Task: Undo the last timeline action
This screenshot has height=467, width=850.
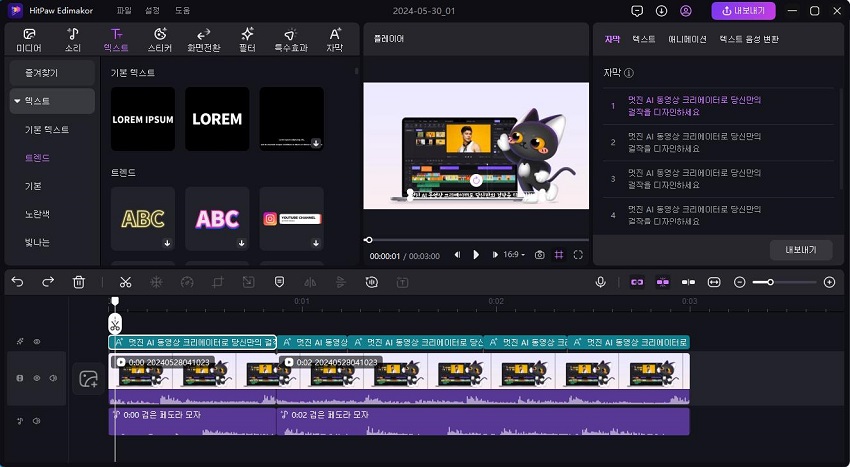Action: (17, 282)
